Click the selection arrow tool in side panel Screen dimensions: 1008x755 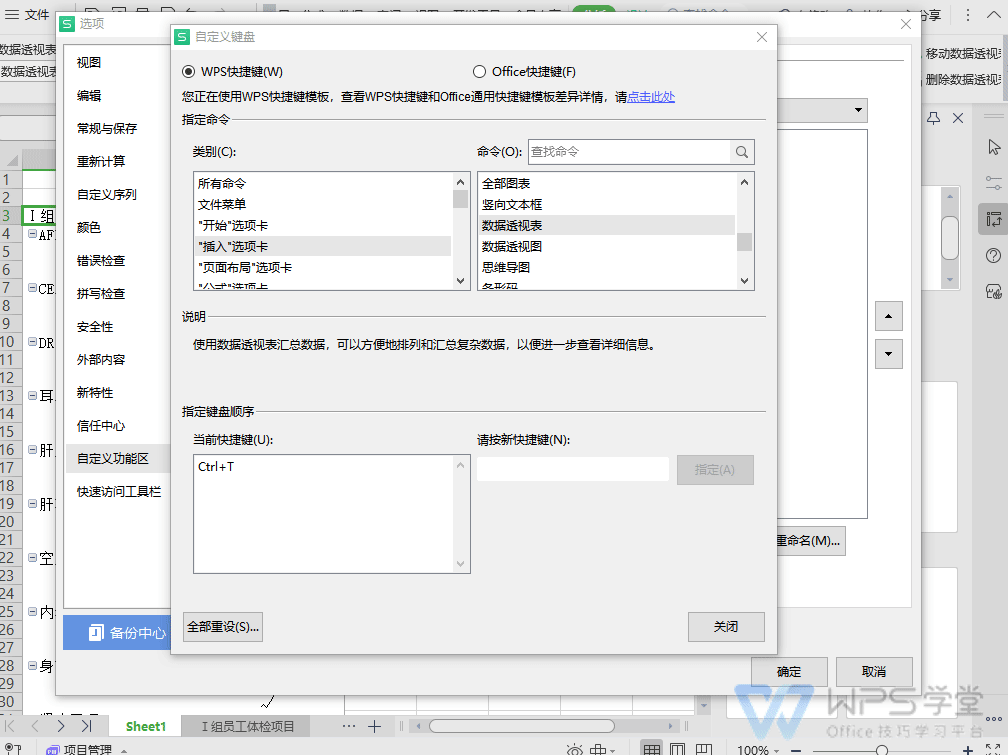point(994,147)
